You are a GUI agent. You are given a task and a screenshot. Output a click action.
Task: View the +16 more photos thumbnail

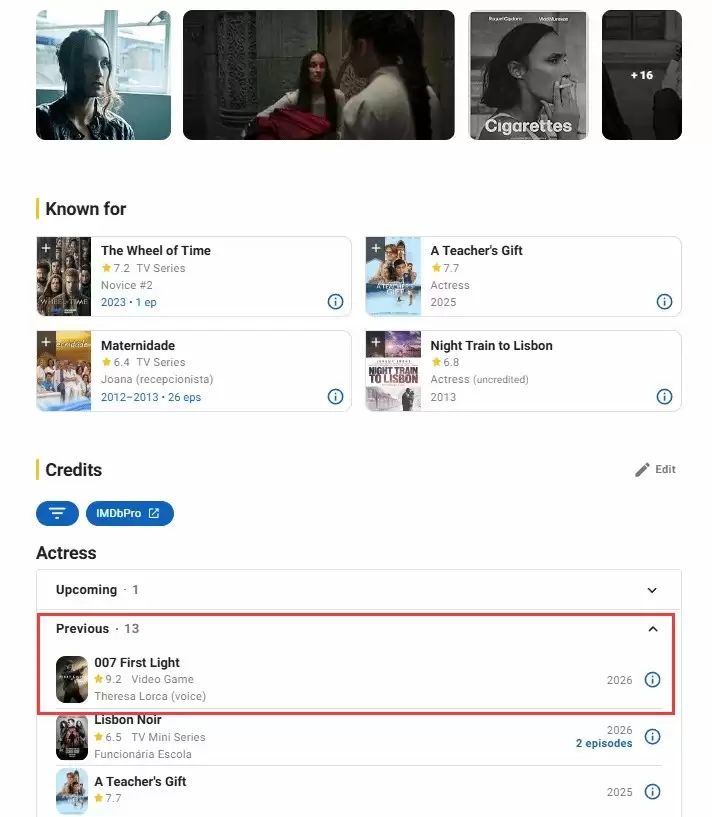(x=642, y=75)
